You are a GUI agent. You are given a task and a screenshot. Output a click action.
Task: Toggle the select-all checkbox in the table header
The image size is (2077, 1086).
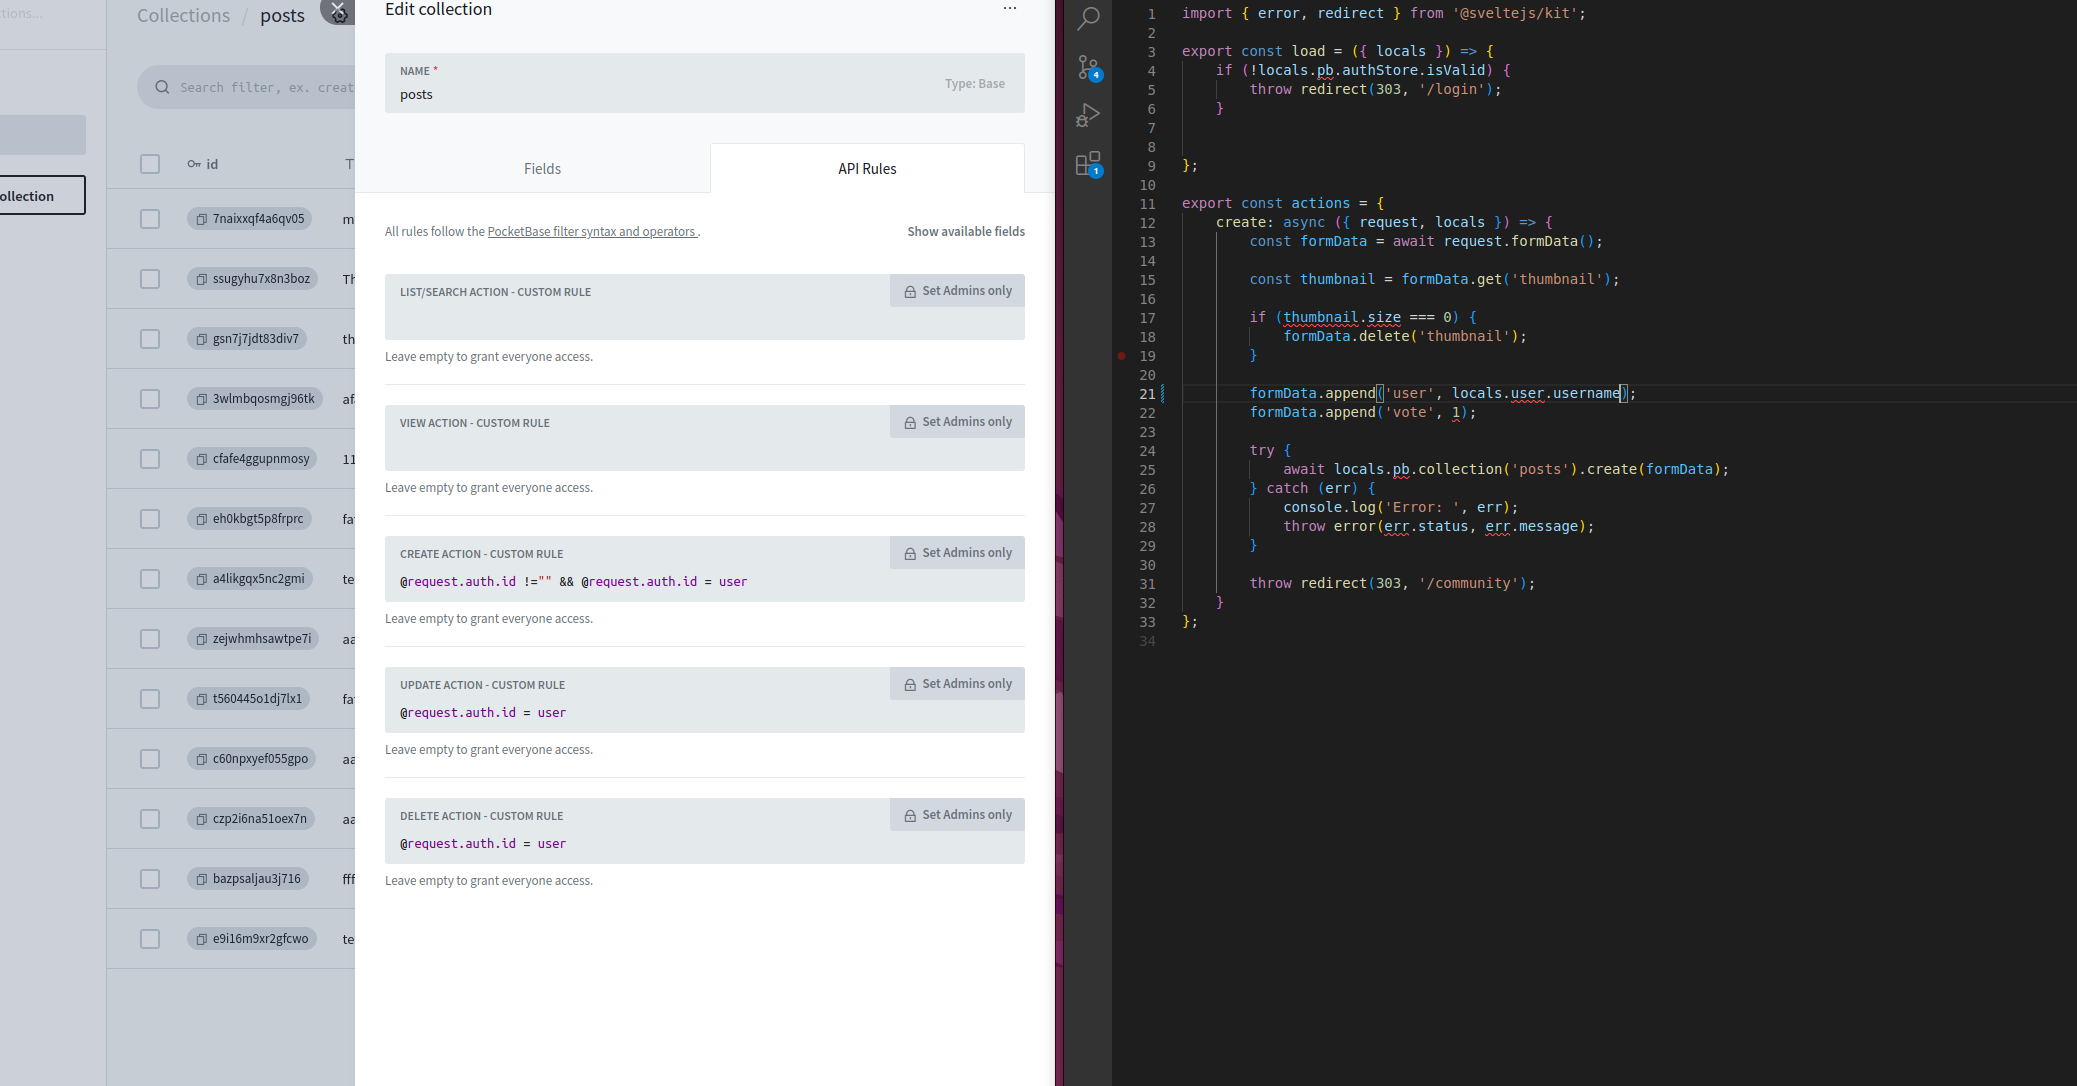click(150, 164)
